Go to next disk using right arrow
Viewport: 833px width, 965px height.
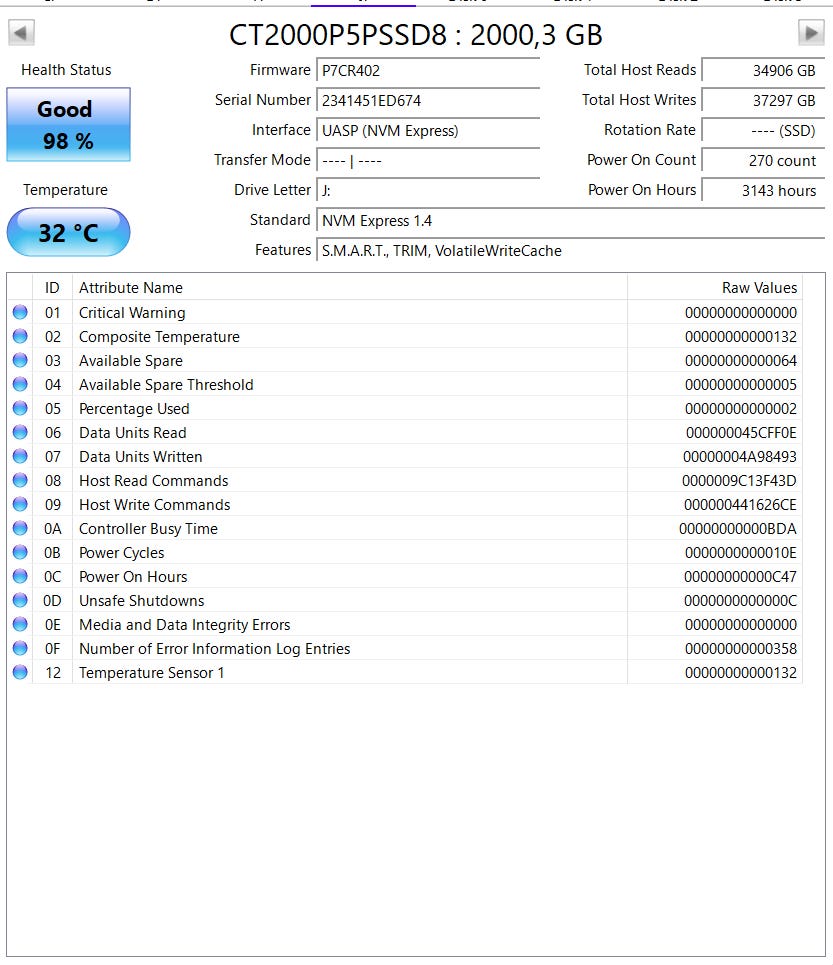(811, 32)
